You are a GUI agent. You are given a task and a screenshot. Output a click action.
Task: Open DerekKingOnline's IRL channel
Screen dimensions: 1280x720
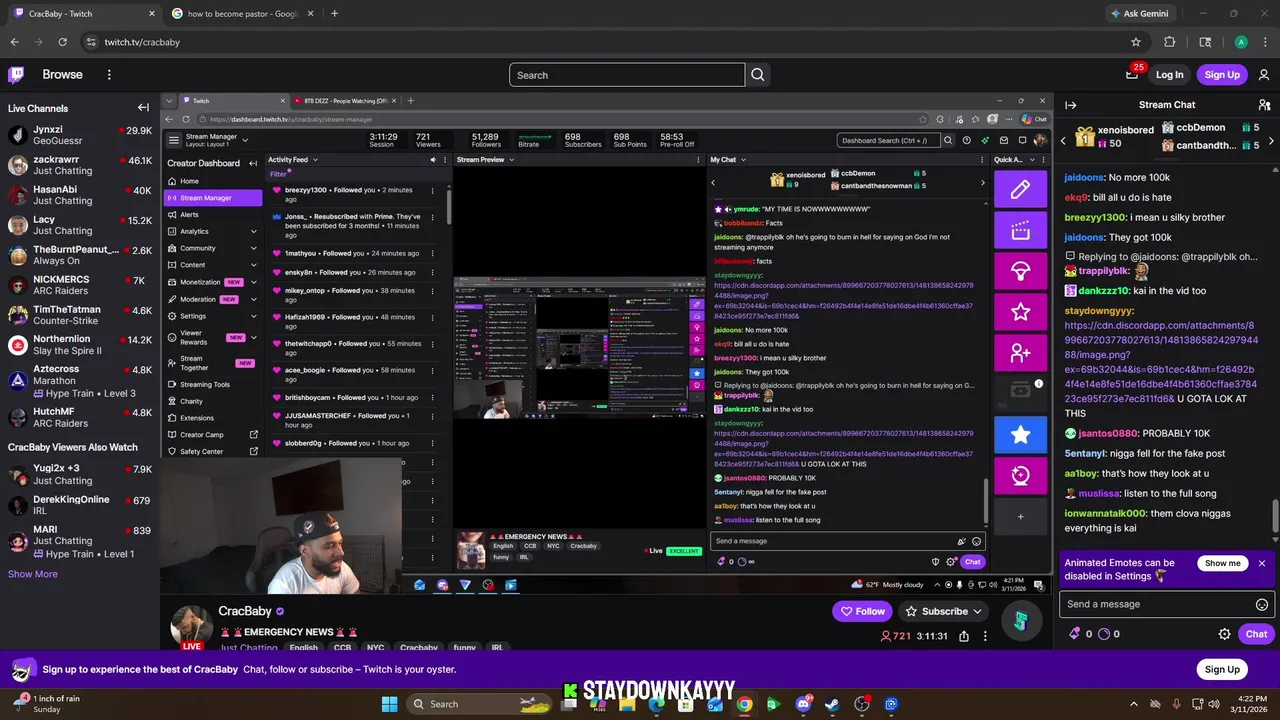(80, 505)
